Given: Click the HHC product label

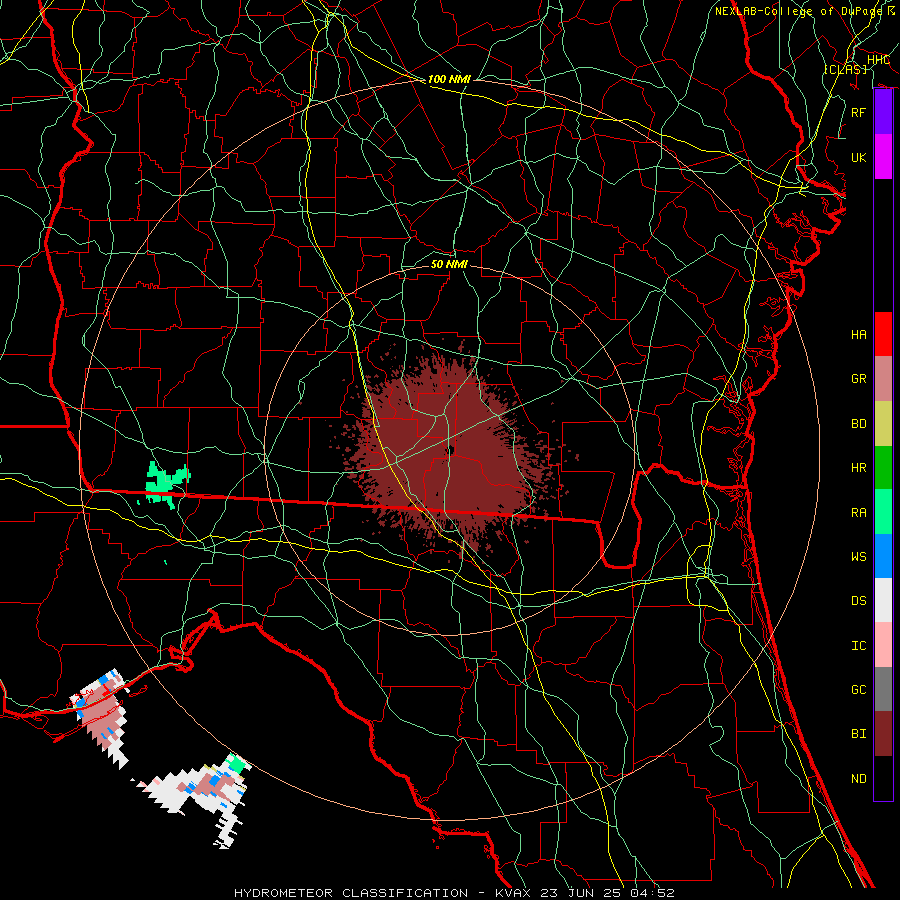Looking at the screenshot, I should coord(878,60).
